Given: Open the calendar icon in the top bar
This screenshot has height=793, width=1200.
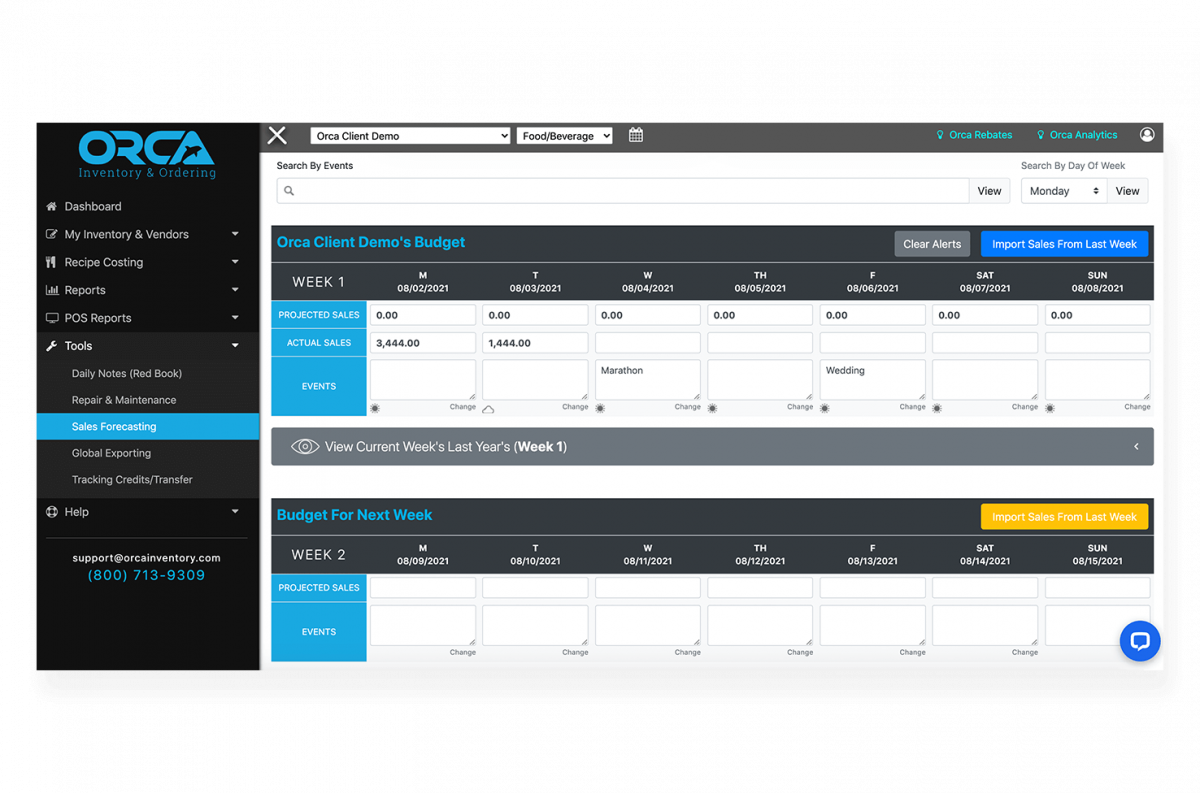Looking at the screenshot, I should point(635,134).
